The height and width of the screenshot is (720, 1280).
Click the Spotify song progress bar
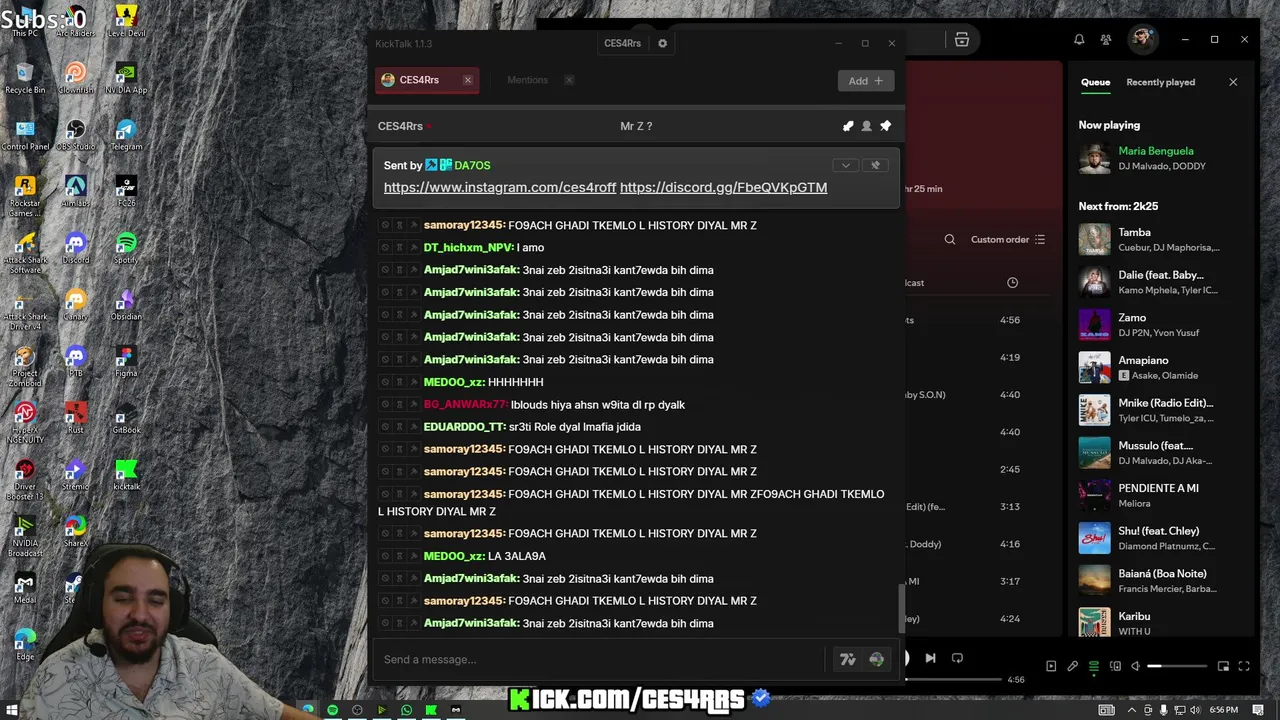(953, 680)
